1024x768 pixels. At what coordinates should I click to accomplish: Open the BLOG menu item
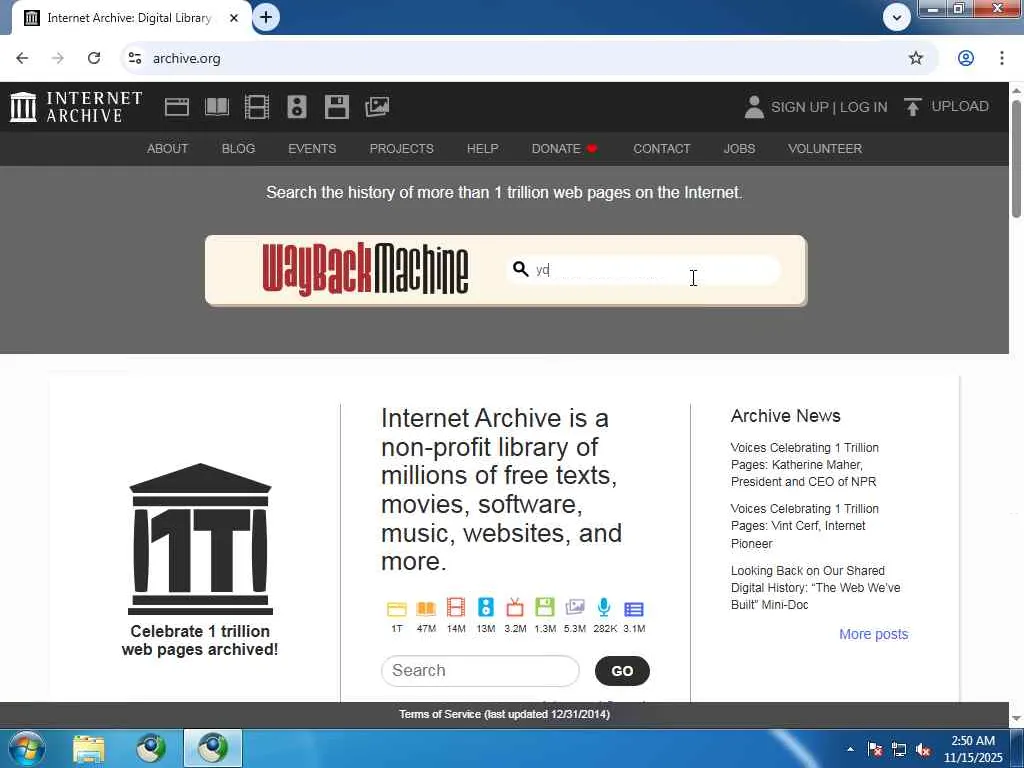pyautogui.click(x=238, y=148)
